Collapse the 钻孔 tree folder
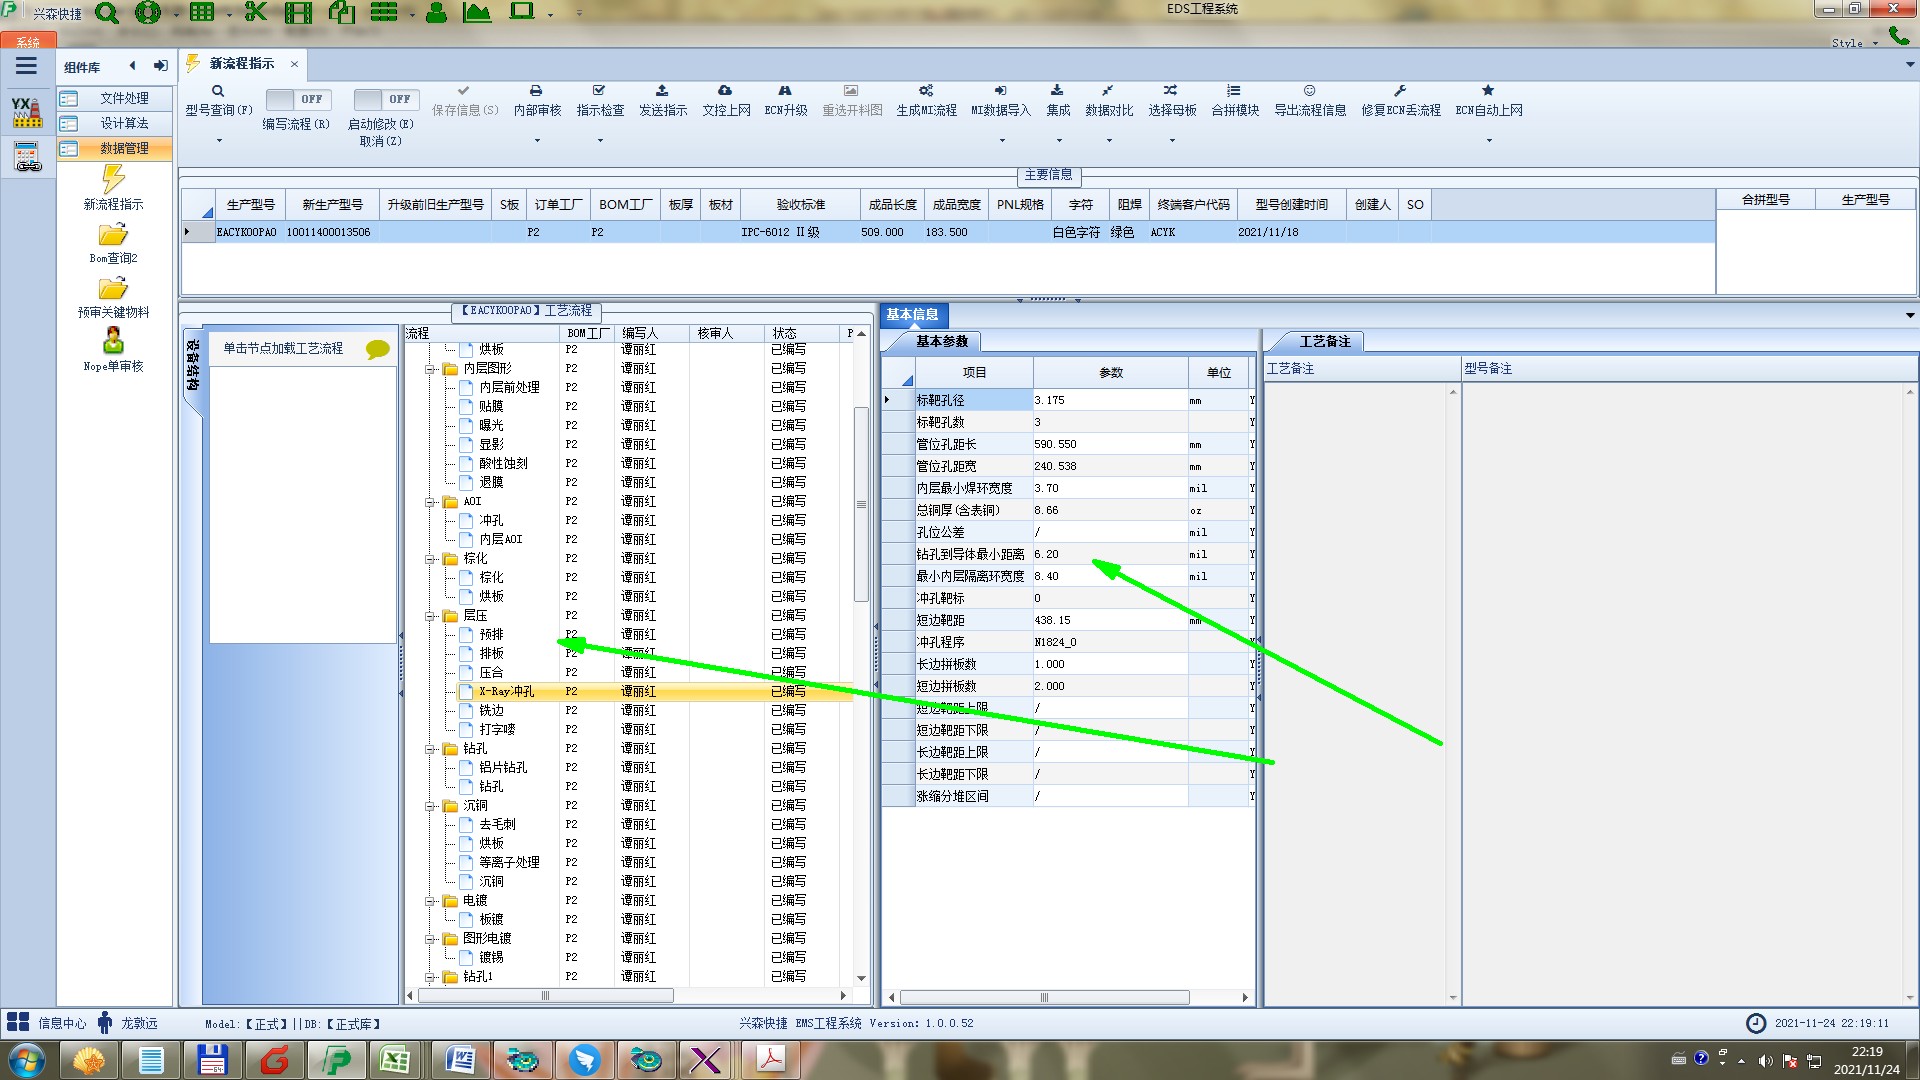Screen dimensions: 1920x1080 coord(431,749)
